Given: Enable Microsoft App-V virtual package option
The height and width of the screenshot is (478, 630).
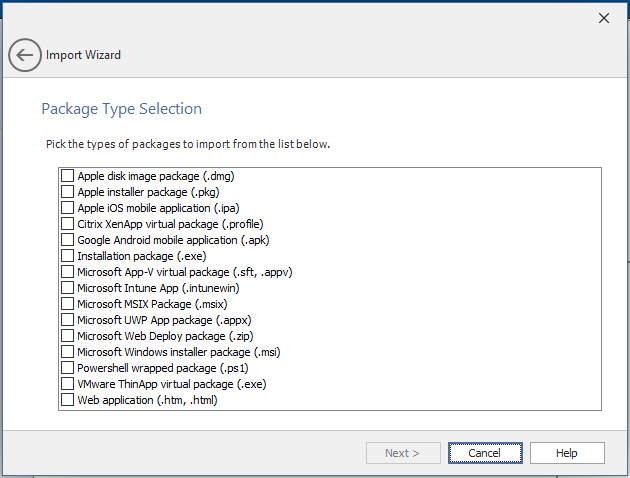Looking at the screenshot, I should pos(68,272).
